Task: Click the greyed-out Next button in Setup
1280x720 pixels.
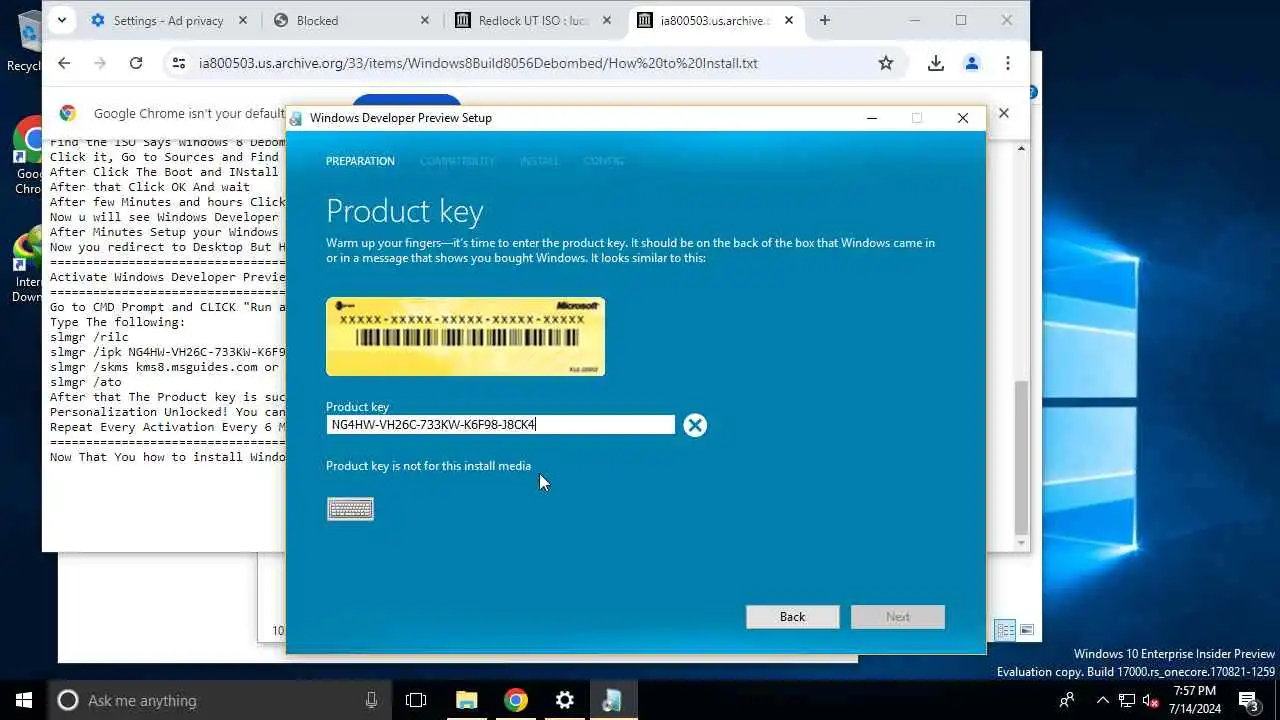Action: pyautogui.click(x=897, y=617)
